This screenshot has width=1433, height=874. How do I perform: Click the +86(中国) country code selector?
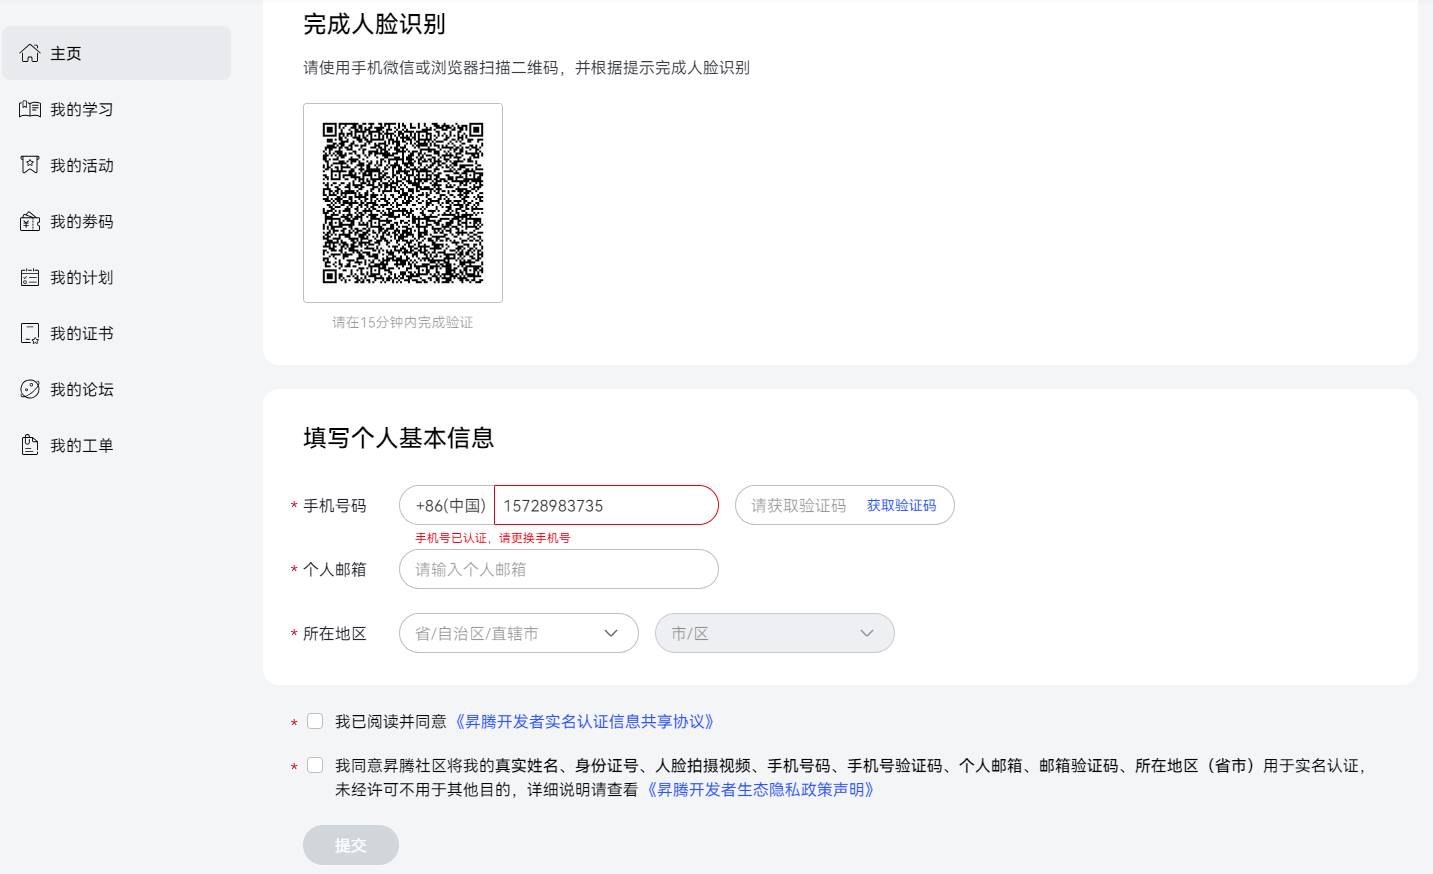447,505
